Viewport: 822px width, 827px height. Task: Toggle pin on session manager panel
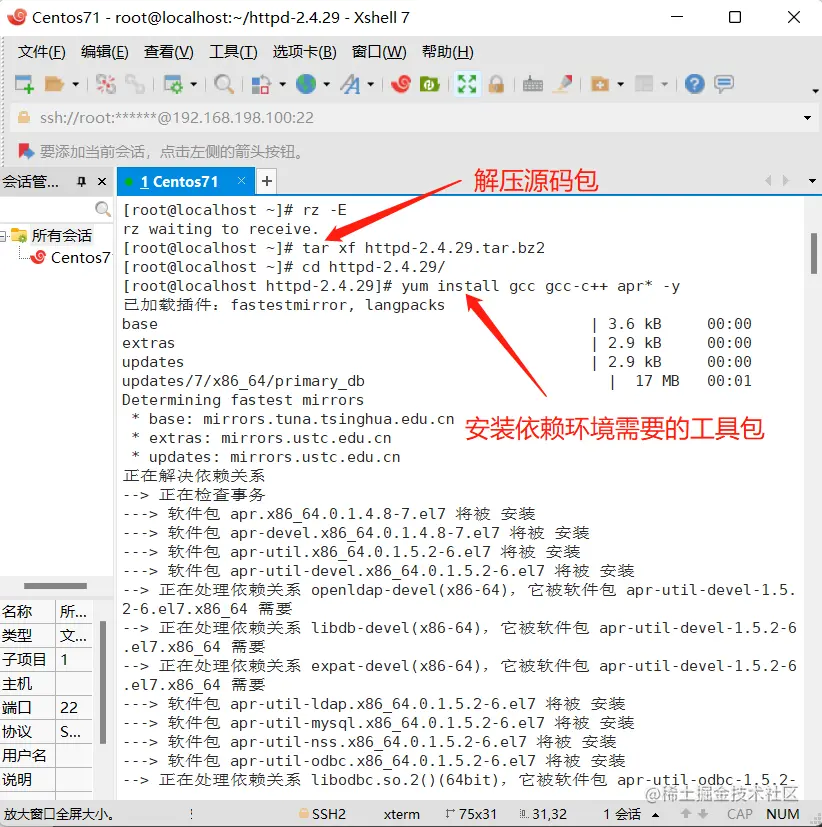click(x=81, y=182)
